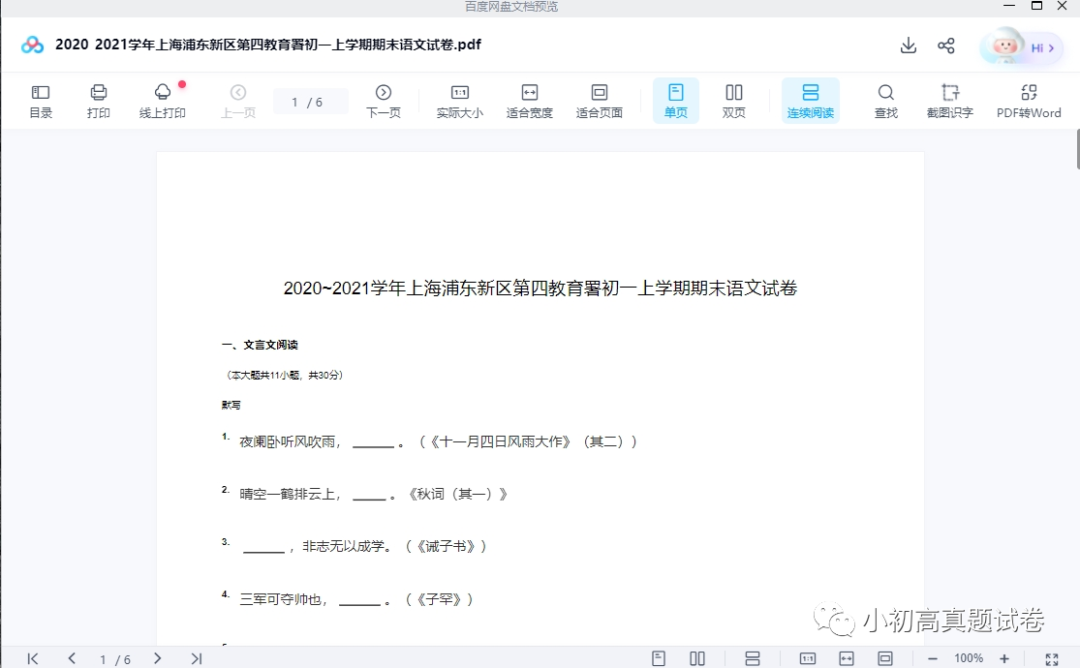Click the PDF file name title

point(268,45)
